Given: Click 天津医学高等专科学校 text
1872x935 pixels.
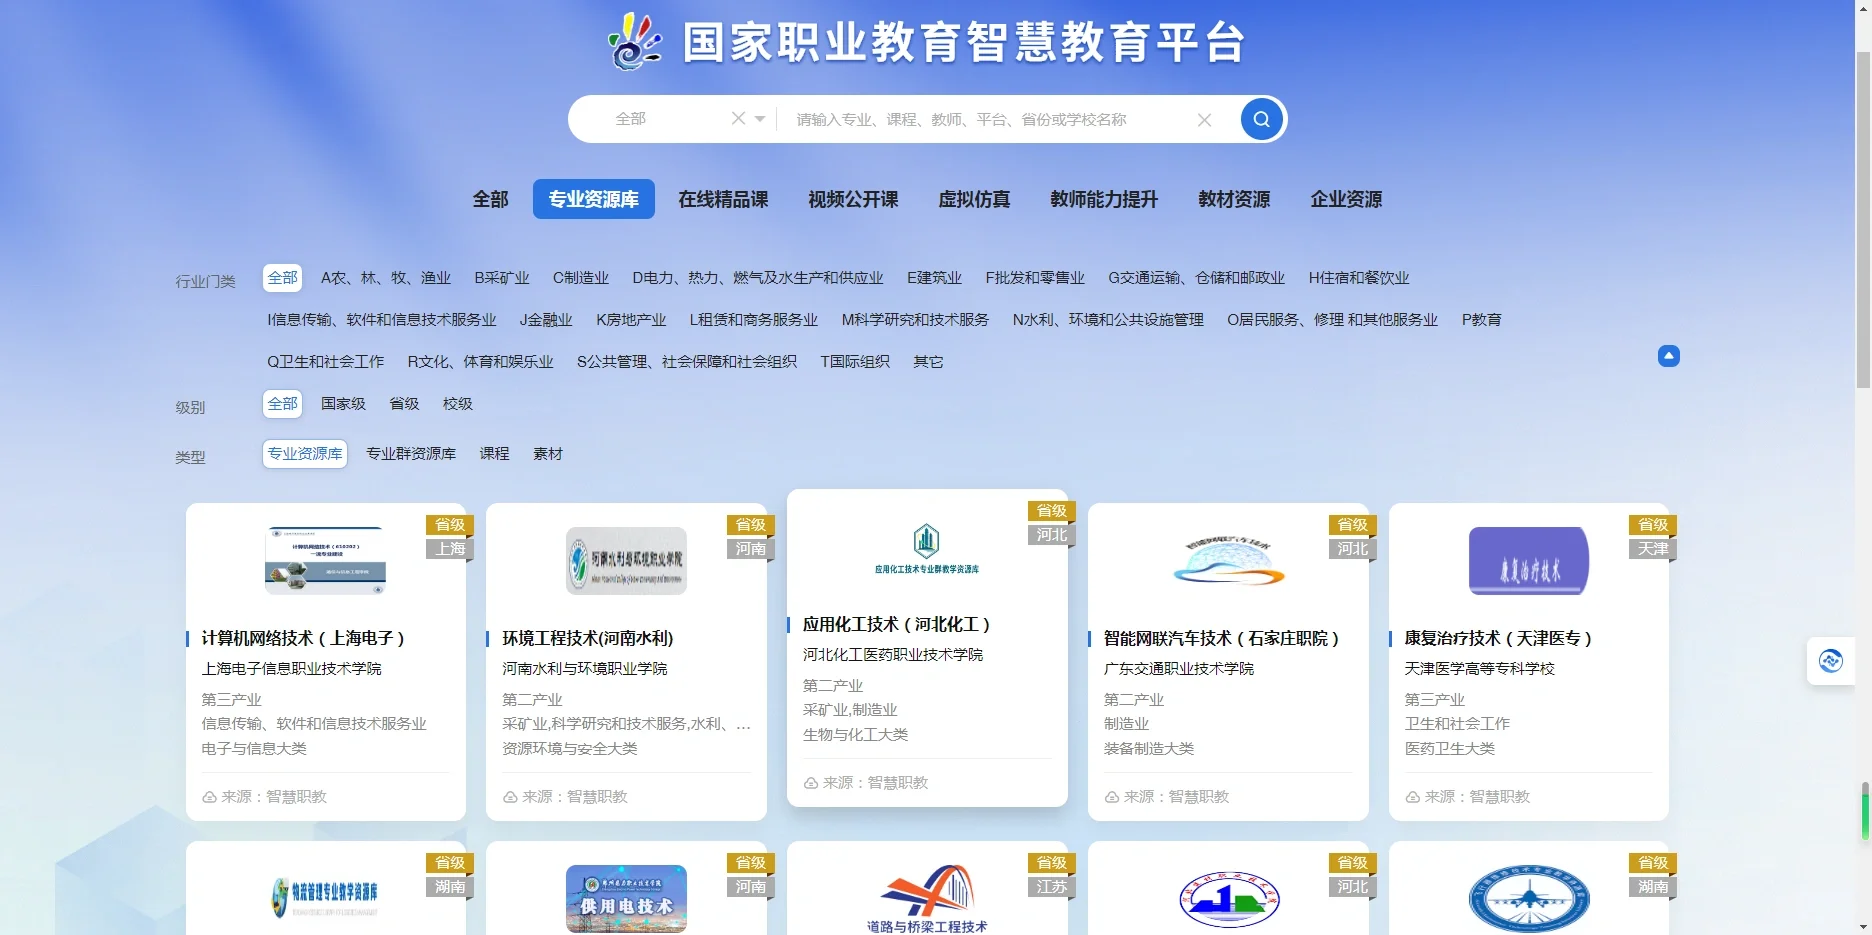Looking at the screenshot, I should pyautogui.click(x=1480, y=668).
